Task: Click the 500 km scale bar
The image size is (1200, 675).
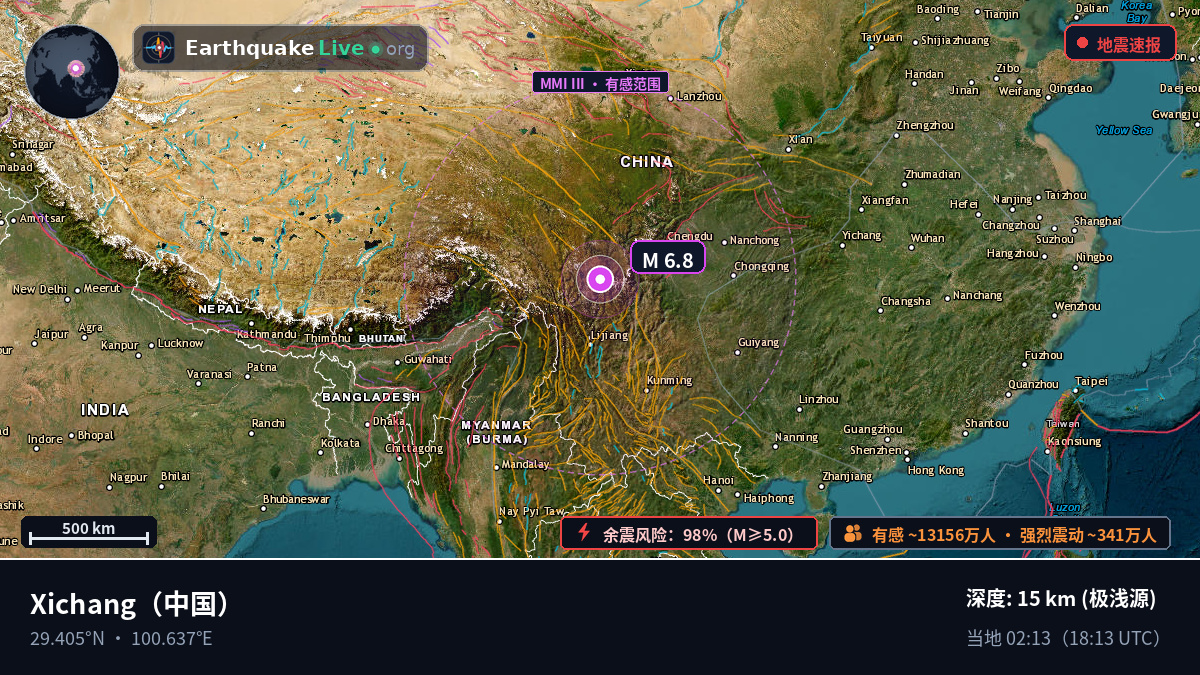Action: [89, 532]
